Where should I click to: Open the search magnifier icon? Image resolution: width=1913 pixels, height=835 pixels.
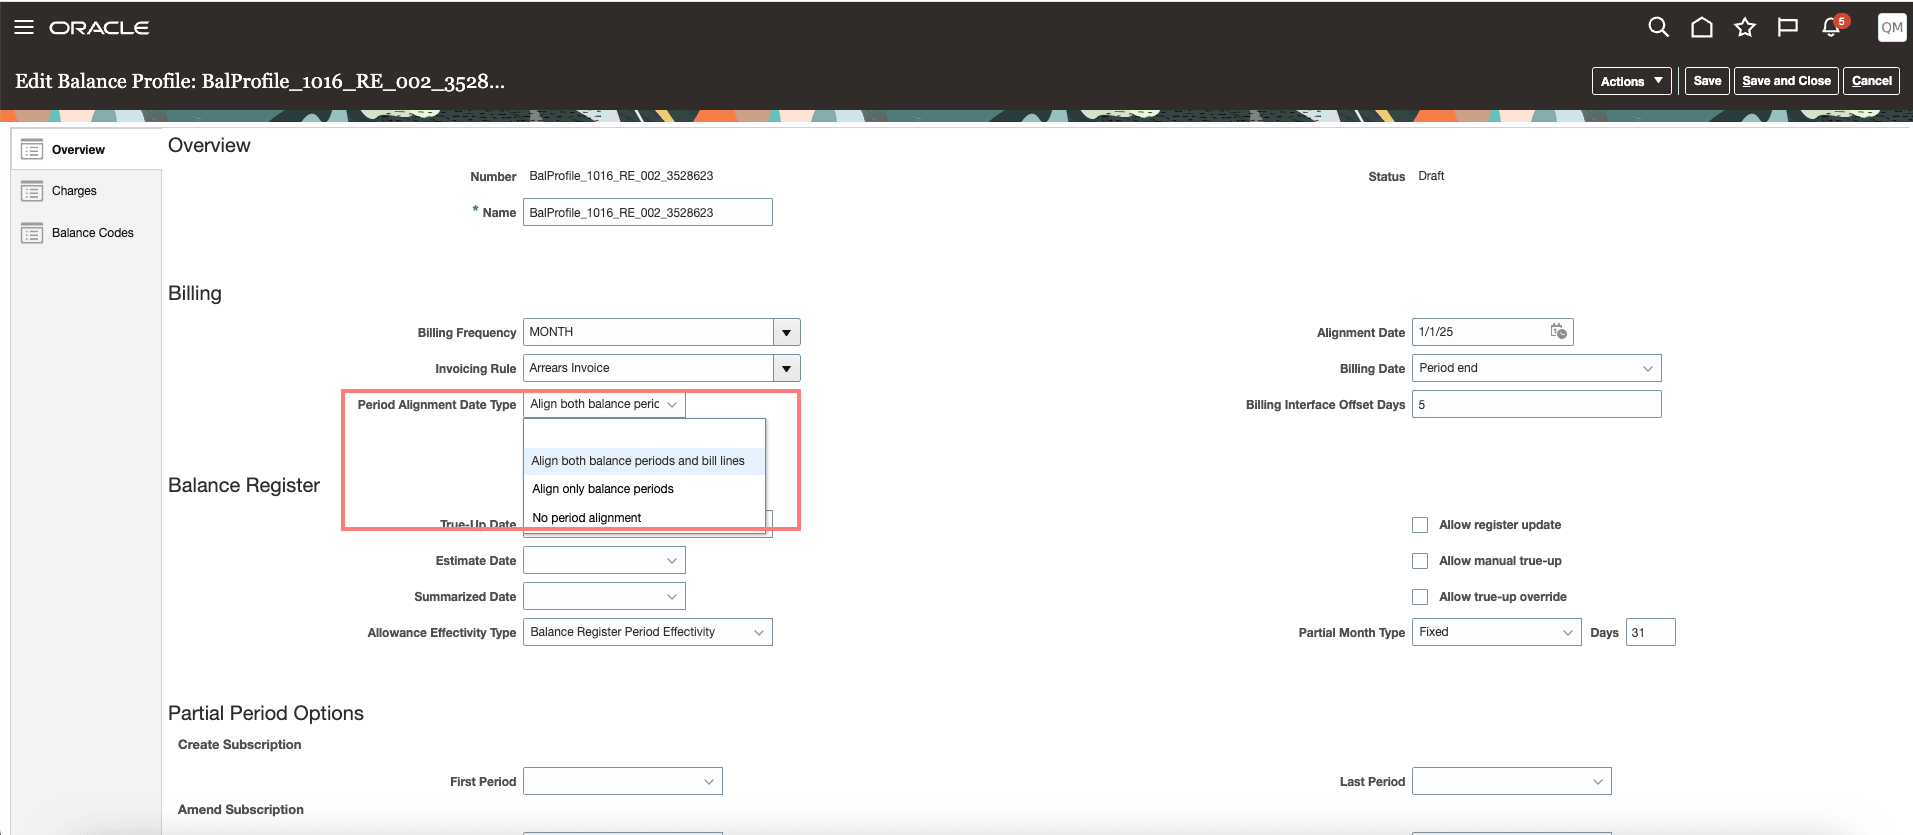[1658, 27]
